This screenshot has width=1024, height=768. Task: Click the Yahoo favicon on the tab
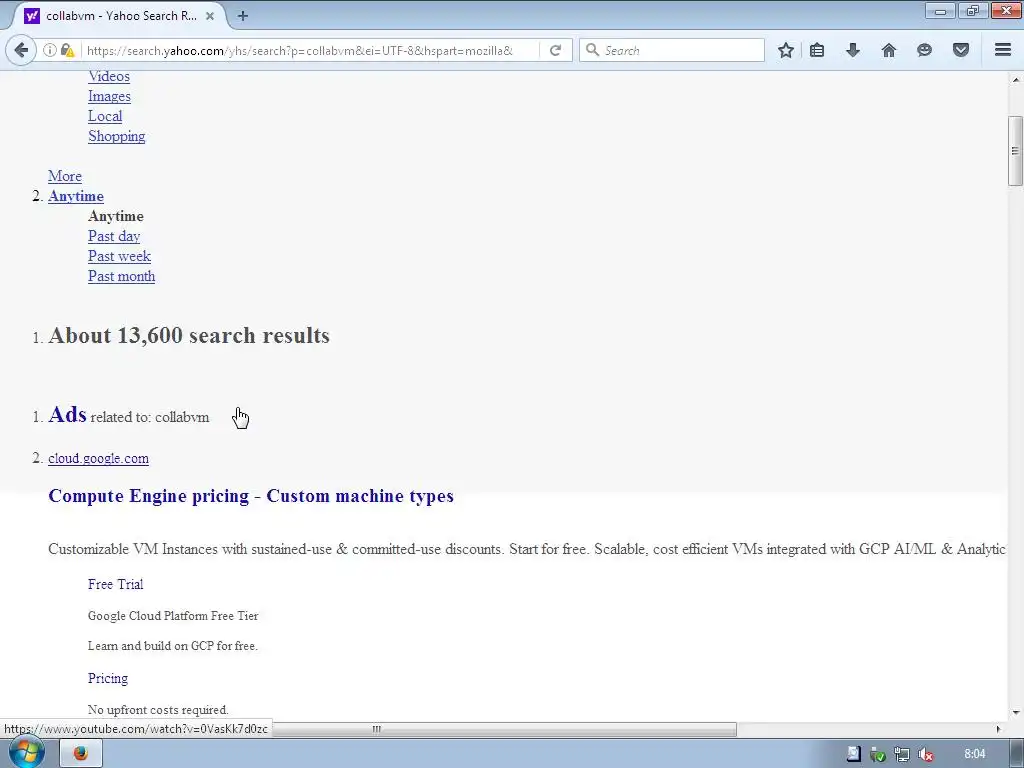(x=31, y=16)
